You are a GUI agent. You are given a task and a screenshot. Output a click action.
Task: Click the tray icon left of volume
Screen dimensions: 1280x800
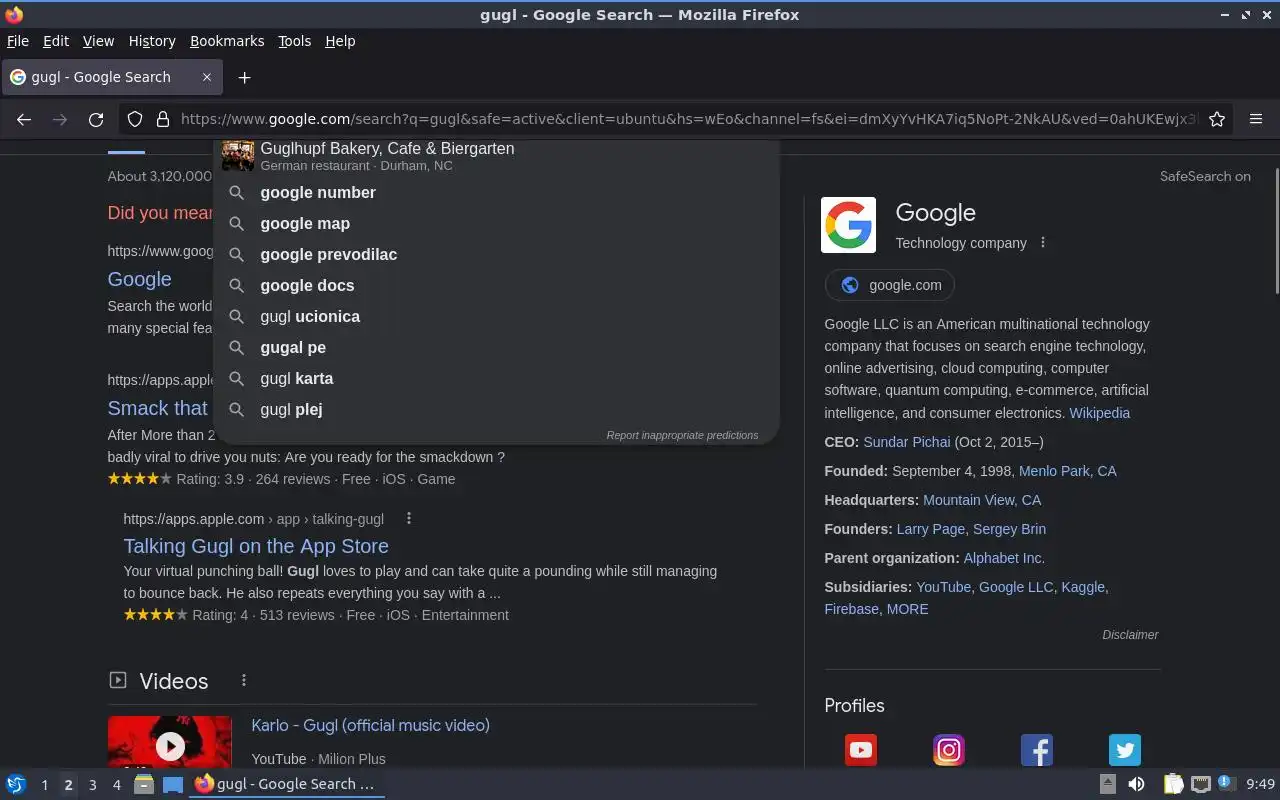[1108, 784]
